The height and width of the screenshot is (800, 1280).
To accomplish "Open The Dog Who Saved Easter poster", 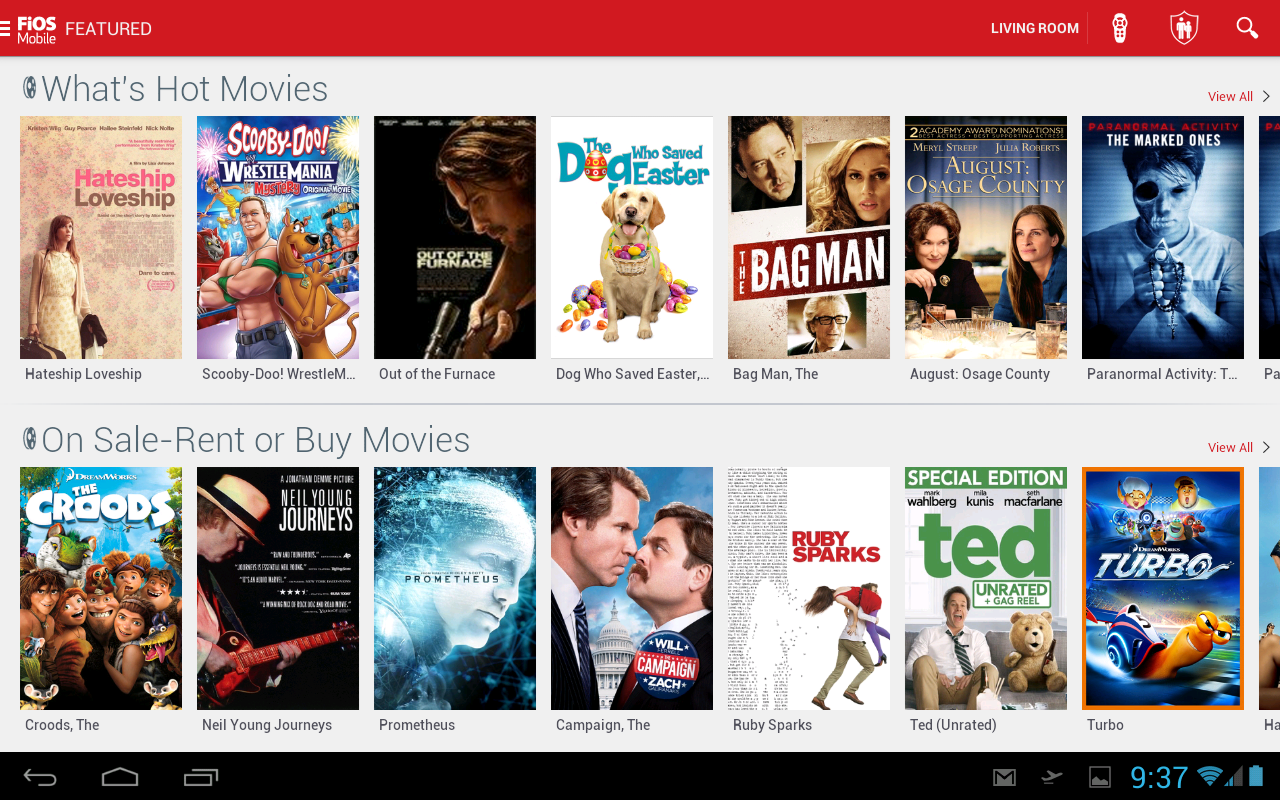I will click(x=632, y=237).
